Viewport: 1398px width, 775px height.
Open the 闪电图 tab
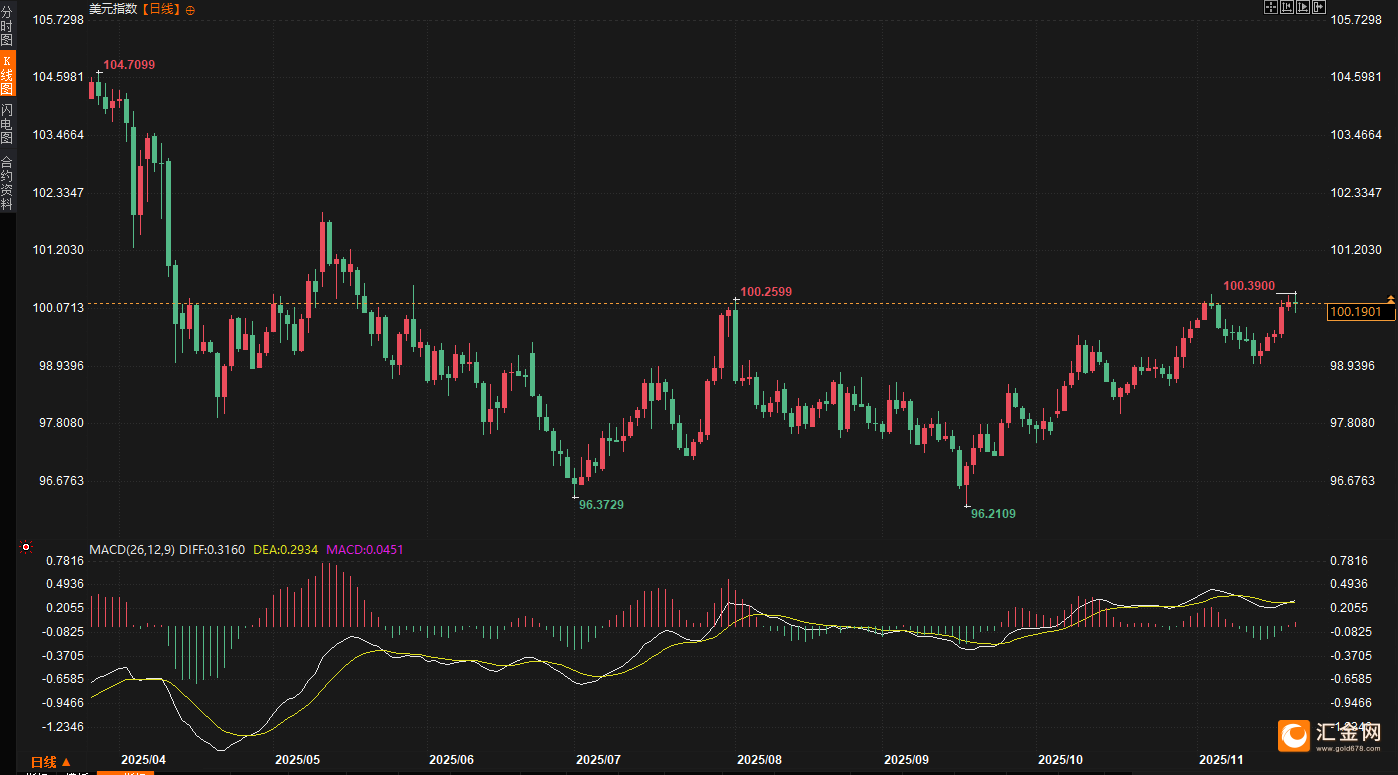click(x=7, y=124)
